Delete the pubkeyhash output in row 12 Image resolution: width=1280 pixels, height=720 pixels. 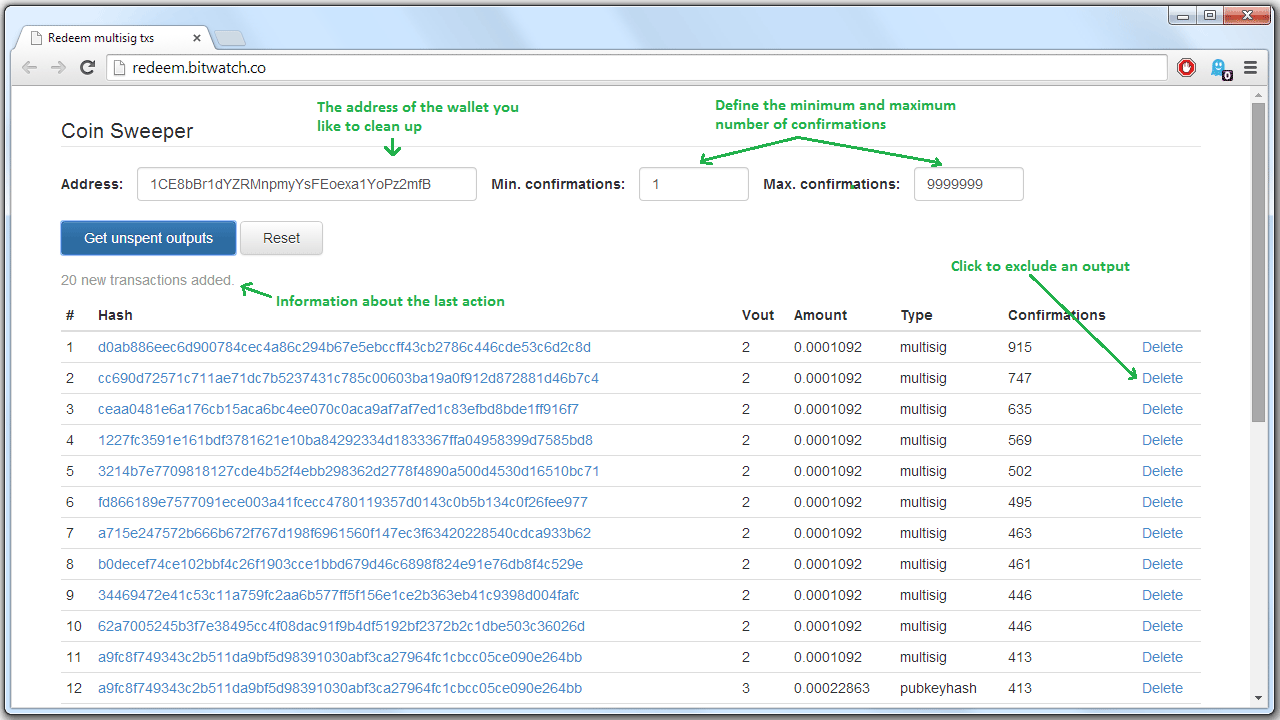1162,688
